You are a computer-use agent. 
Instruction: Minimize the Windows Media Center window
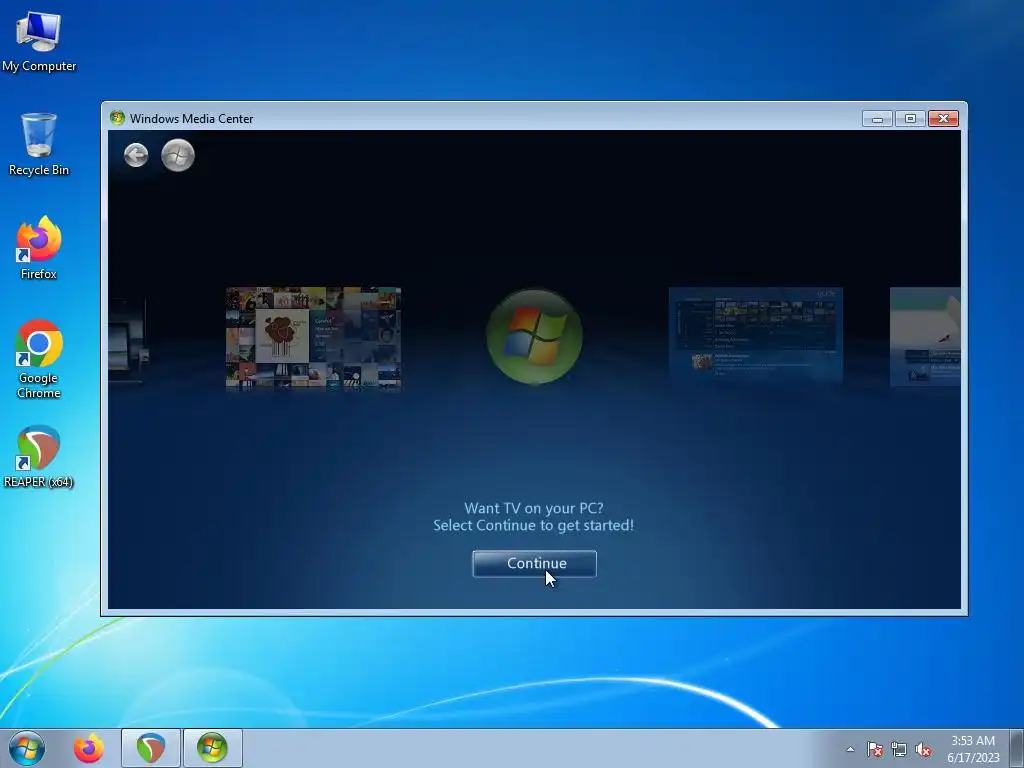877,119
